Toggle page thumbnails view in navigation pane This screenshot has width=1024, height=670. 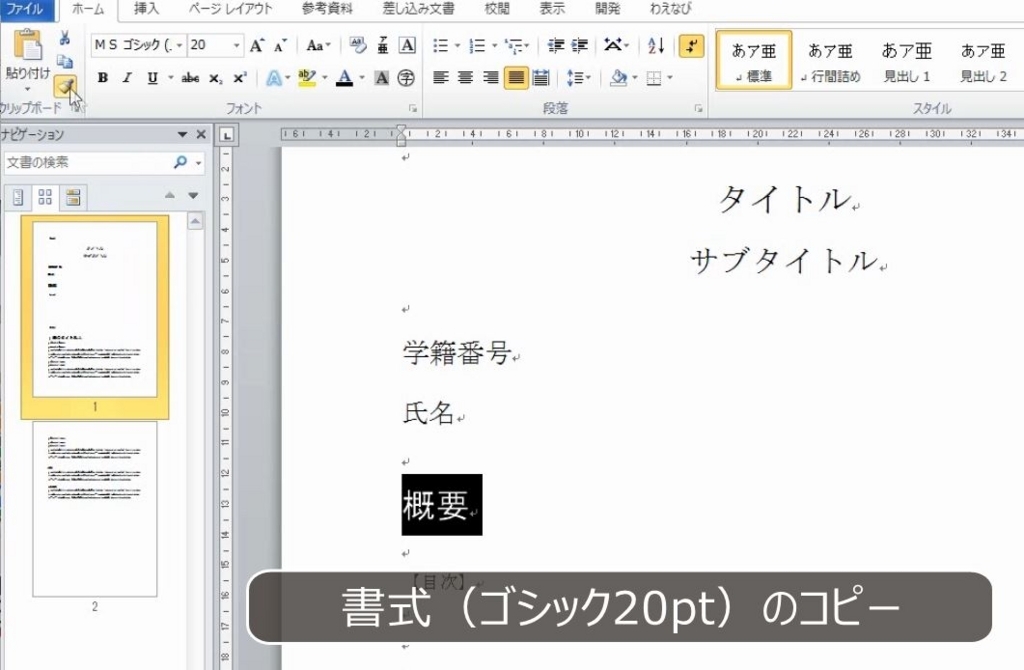click(45, 197)
